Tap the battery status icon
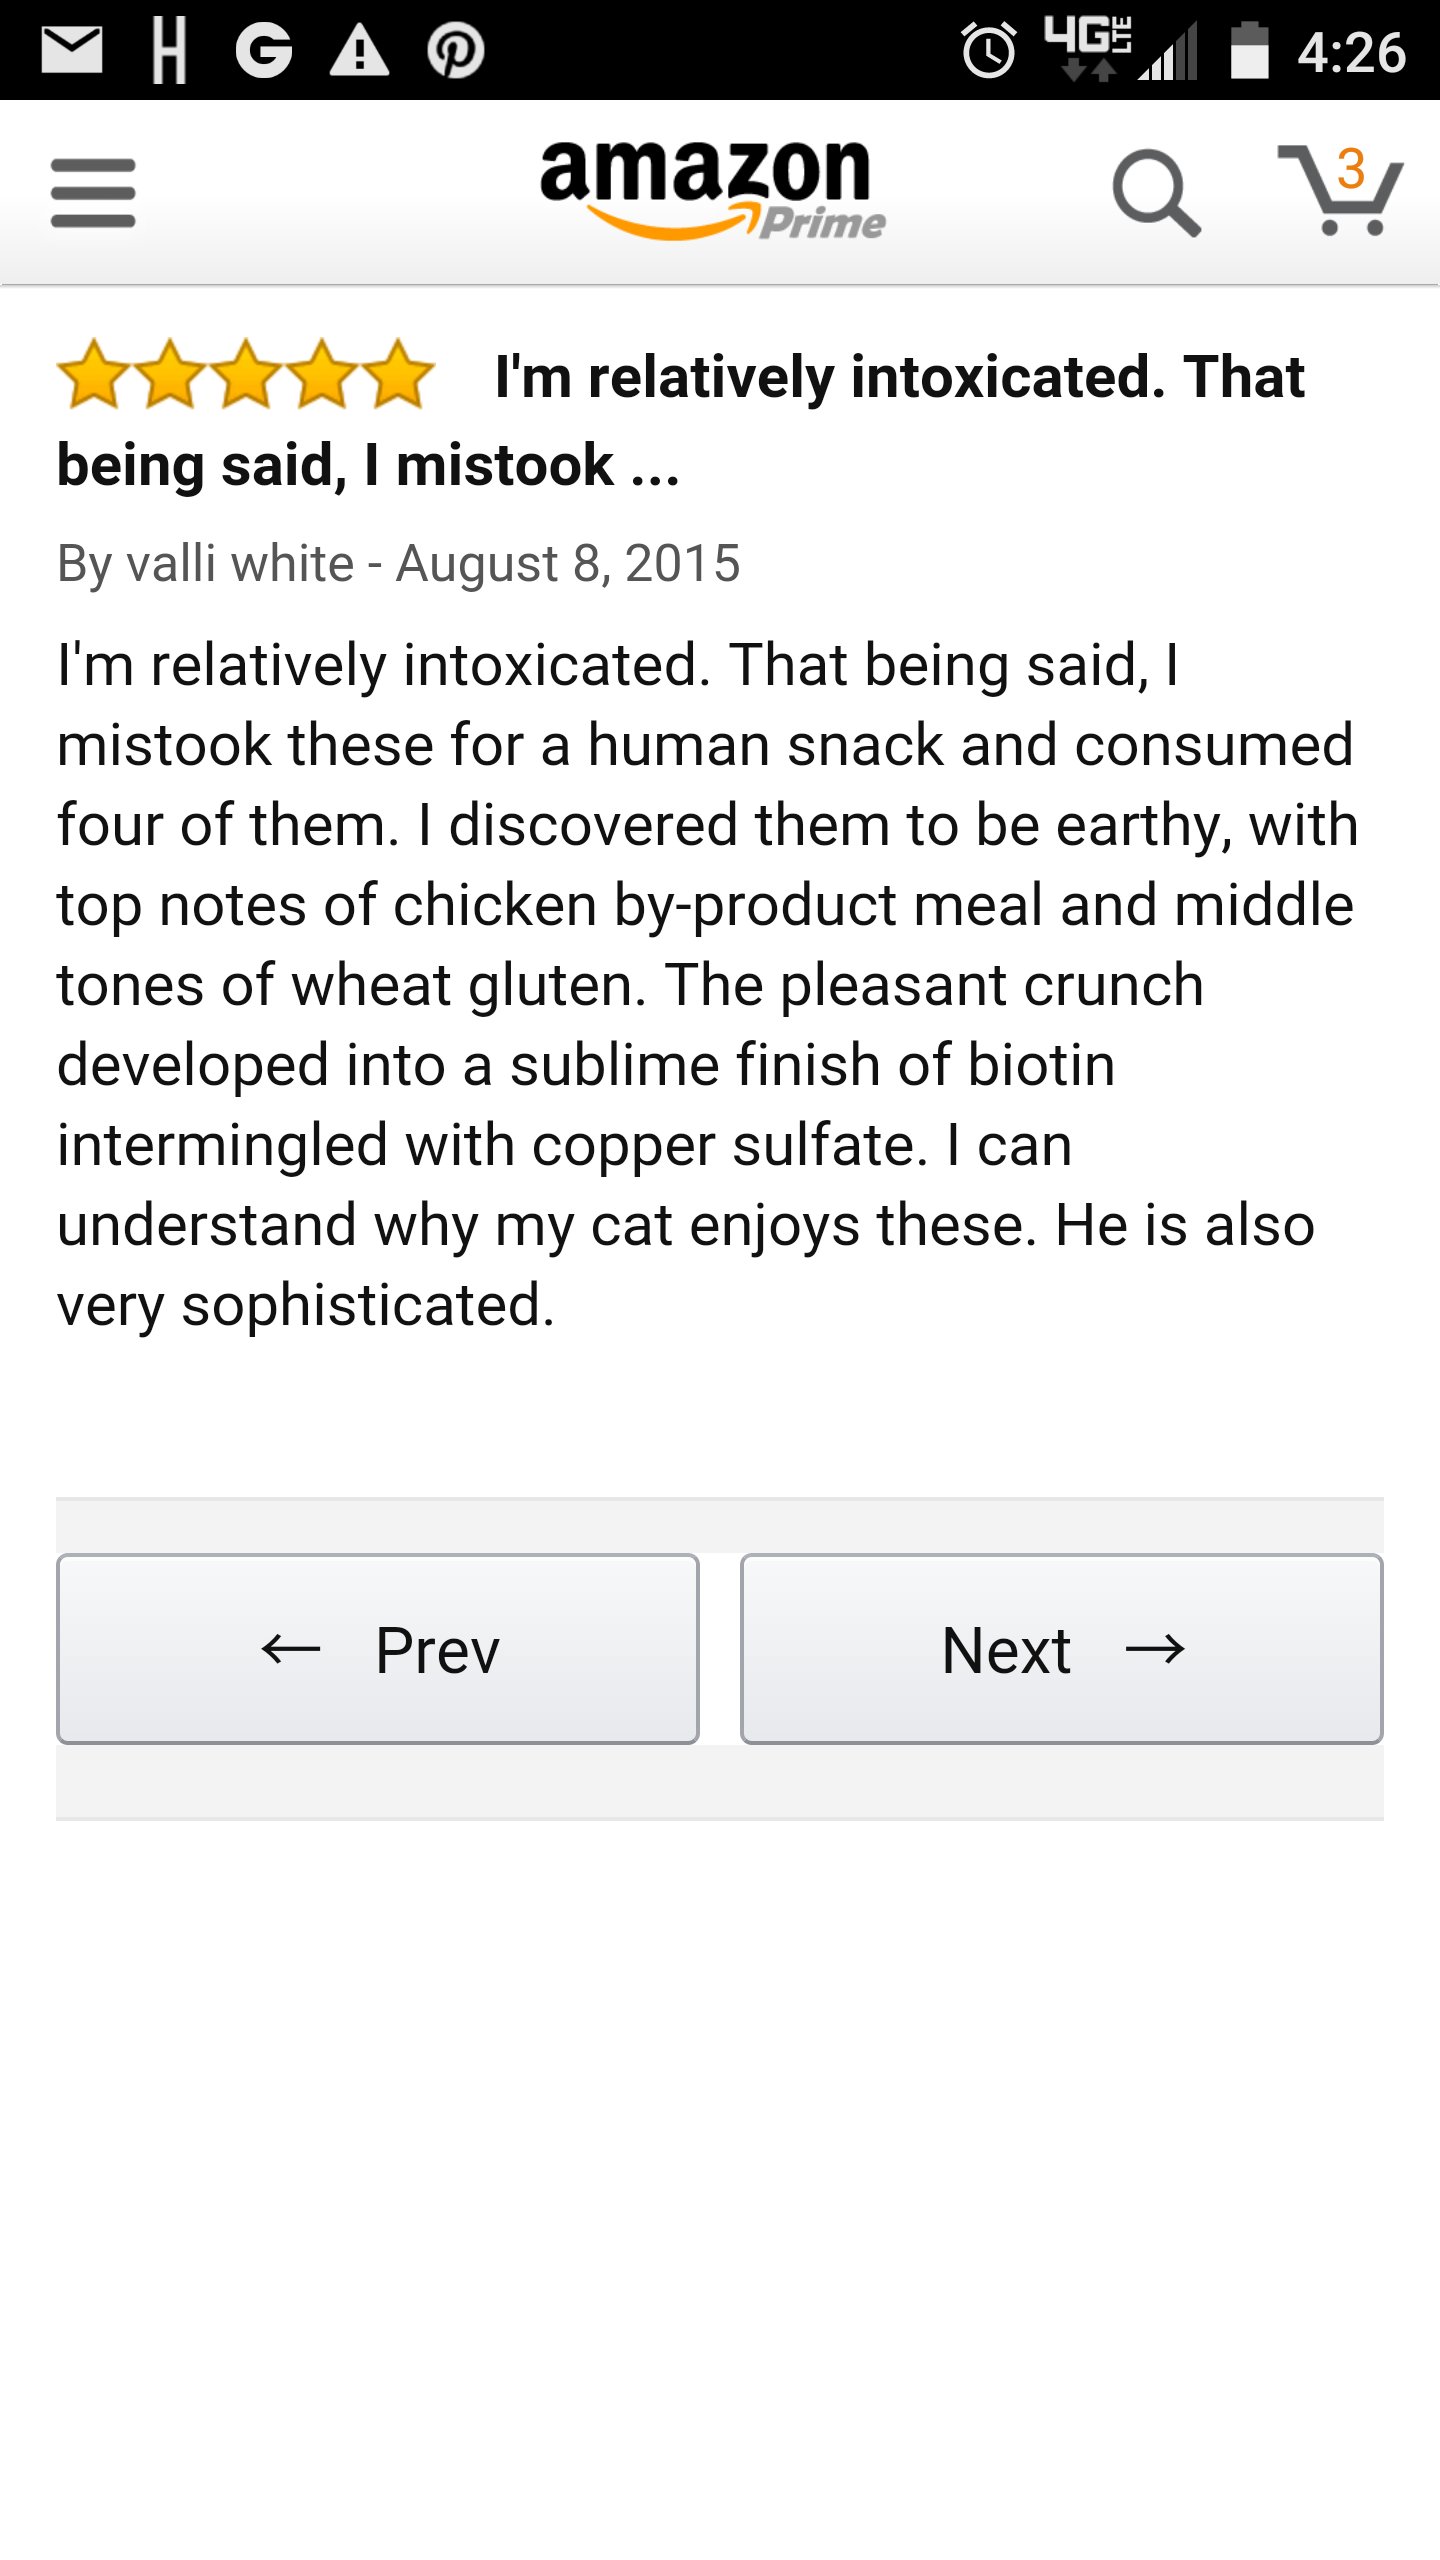Image resolution: width=1440 pixels, height=2560 pixels. tap(1249, 51)
